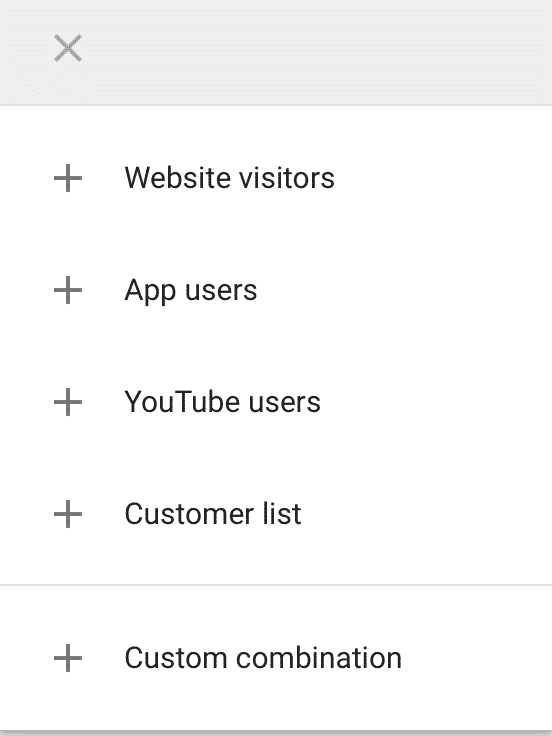Click the plus icon beside App users
This screenshot has width=552, height=736.
[68, 290]
